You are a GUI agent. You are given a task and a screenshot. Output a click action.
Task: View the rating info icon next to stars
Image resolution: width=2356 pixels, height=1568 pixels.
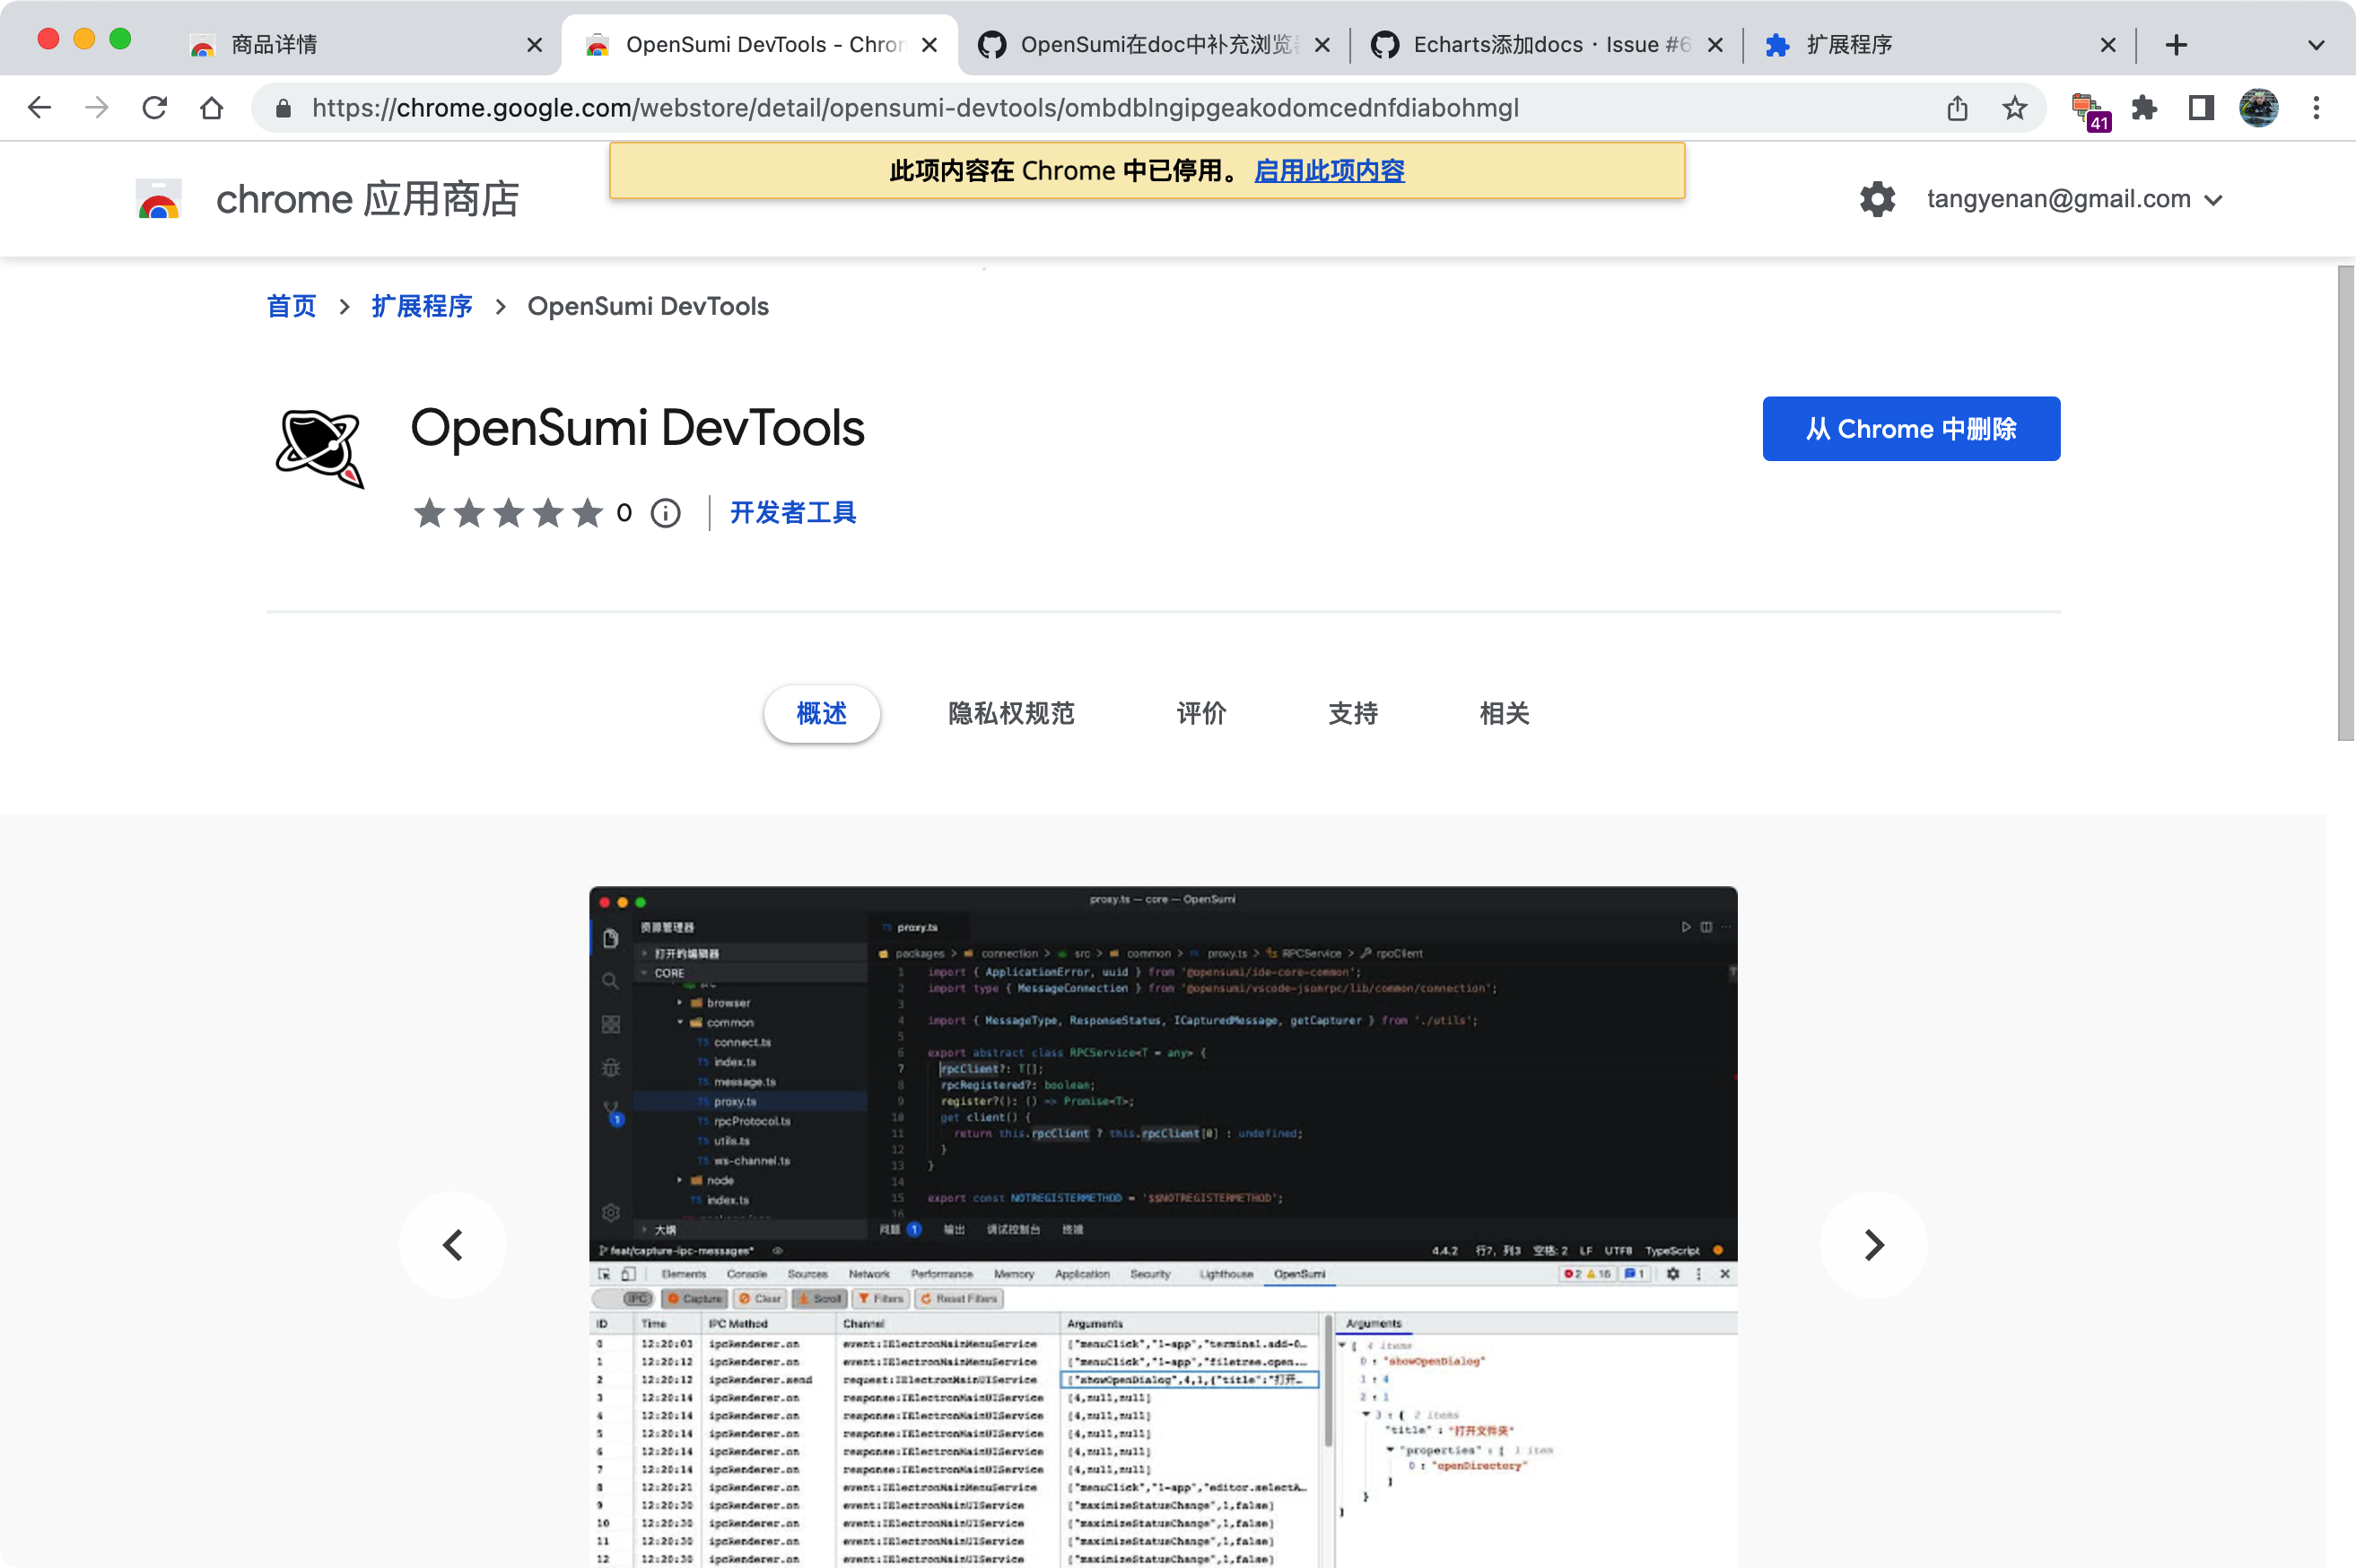click(664, 513)
